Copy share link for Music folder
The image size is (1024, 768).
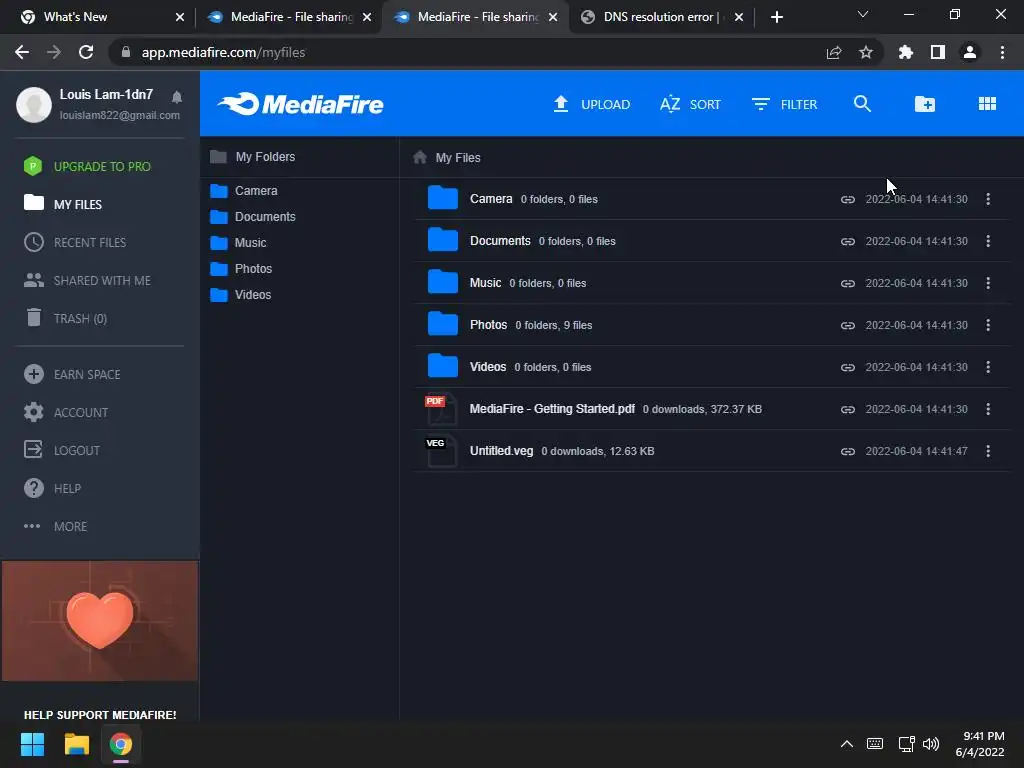848,283
